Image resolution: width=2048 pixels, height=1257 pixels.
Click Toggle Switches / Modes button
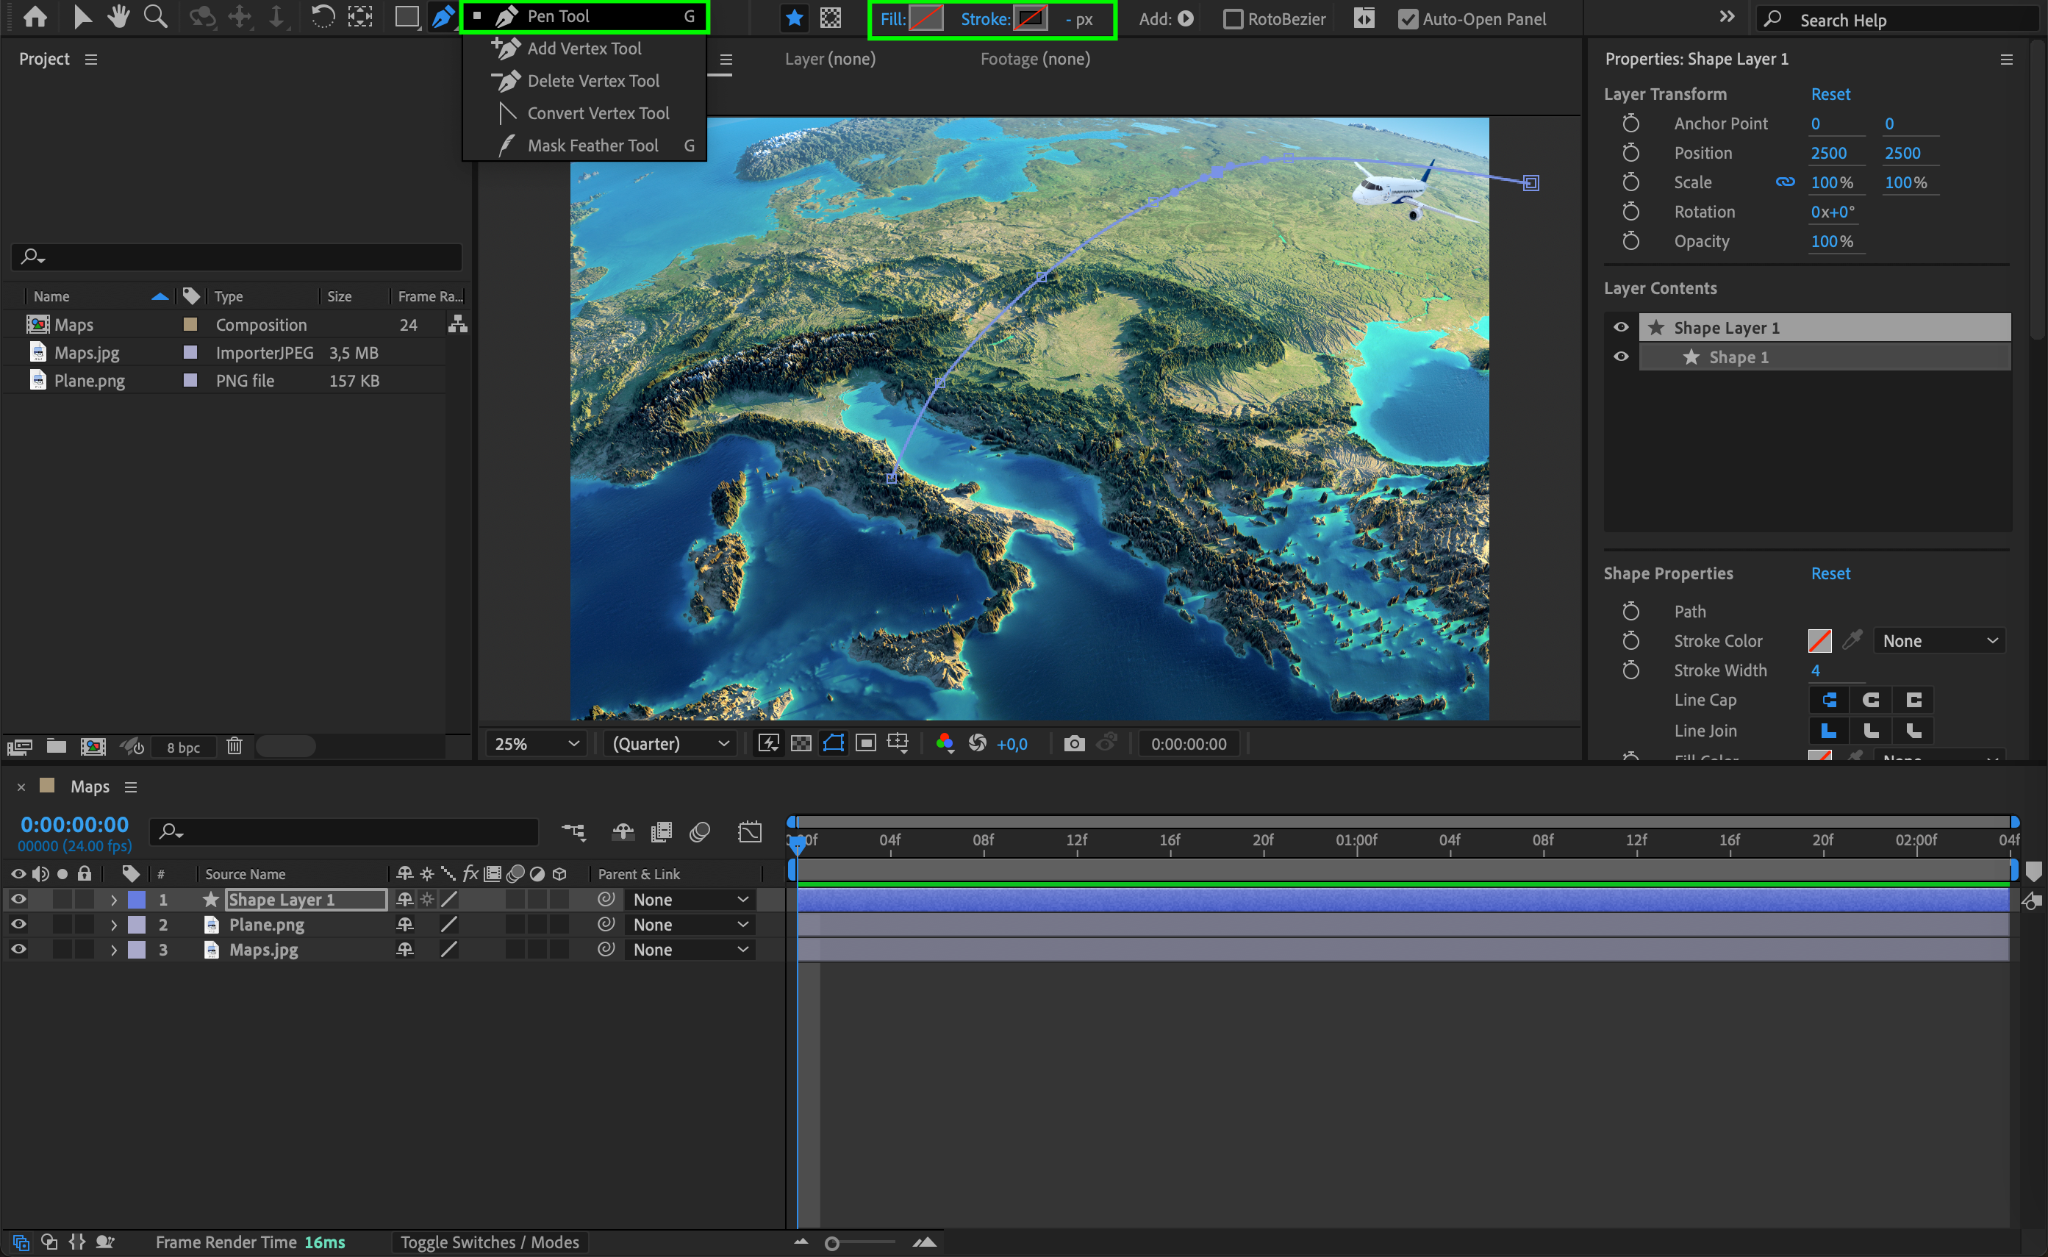(x=489, y=1242)
